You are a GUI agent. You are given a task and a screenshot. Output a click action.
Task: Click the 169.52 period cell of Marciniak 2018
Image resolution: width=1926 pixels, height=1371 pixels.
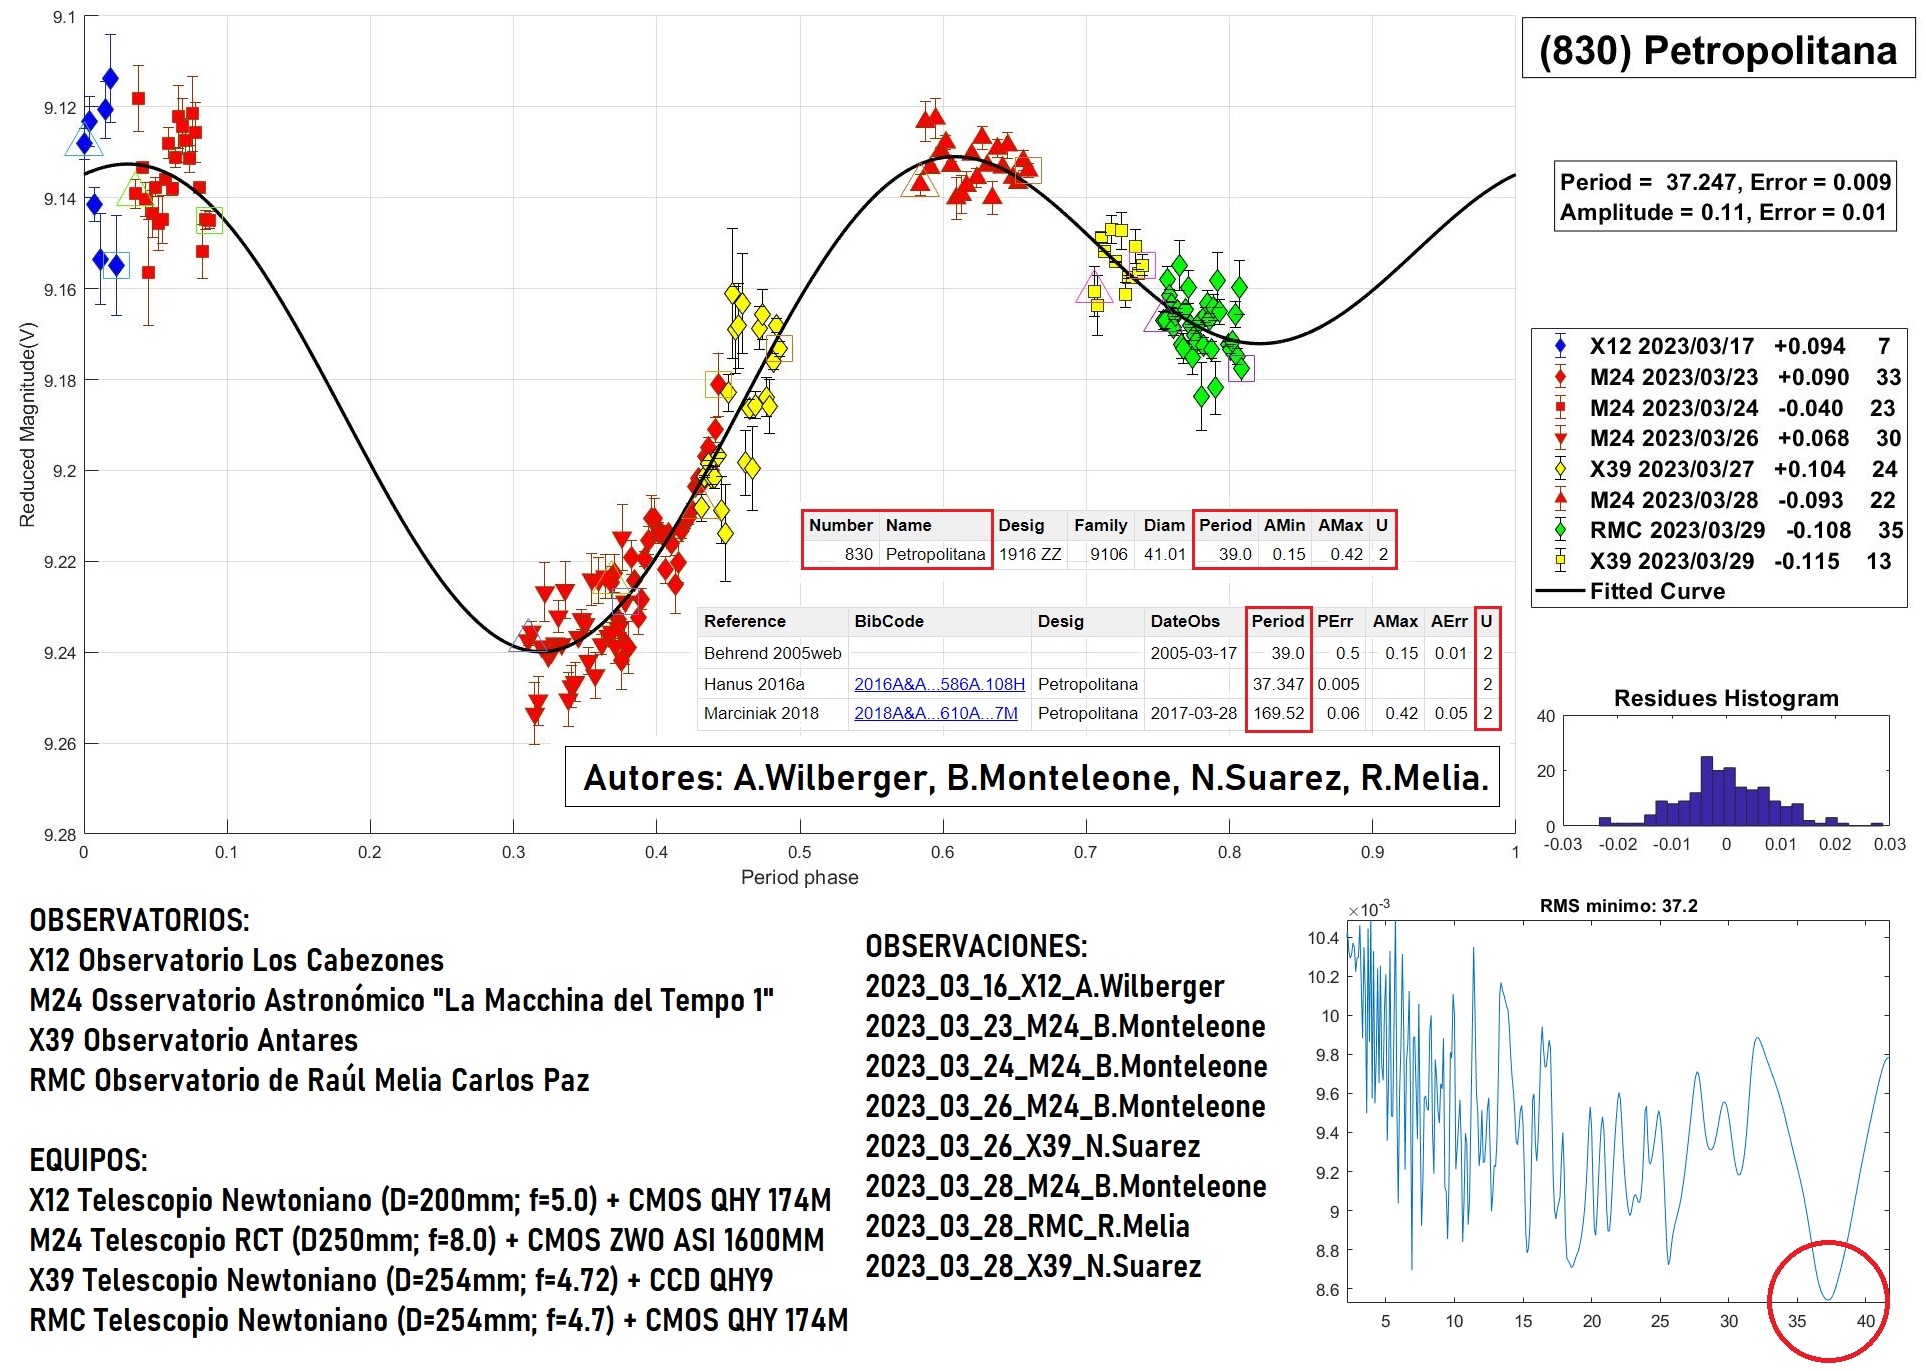click(1277, 713)
